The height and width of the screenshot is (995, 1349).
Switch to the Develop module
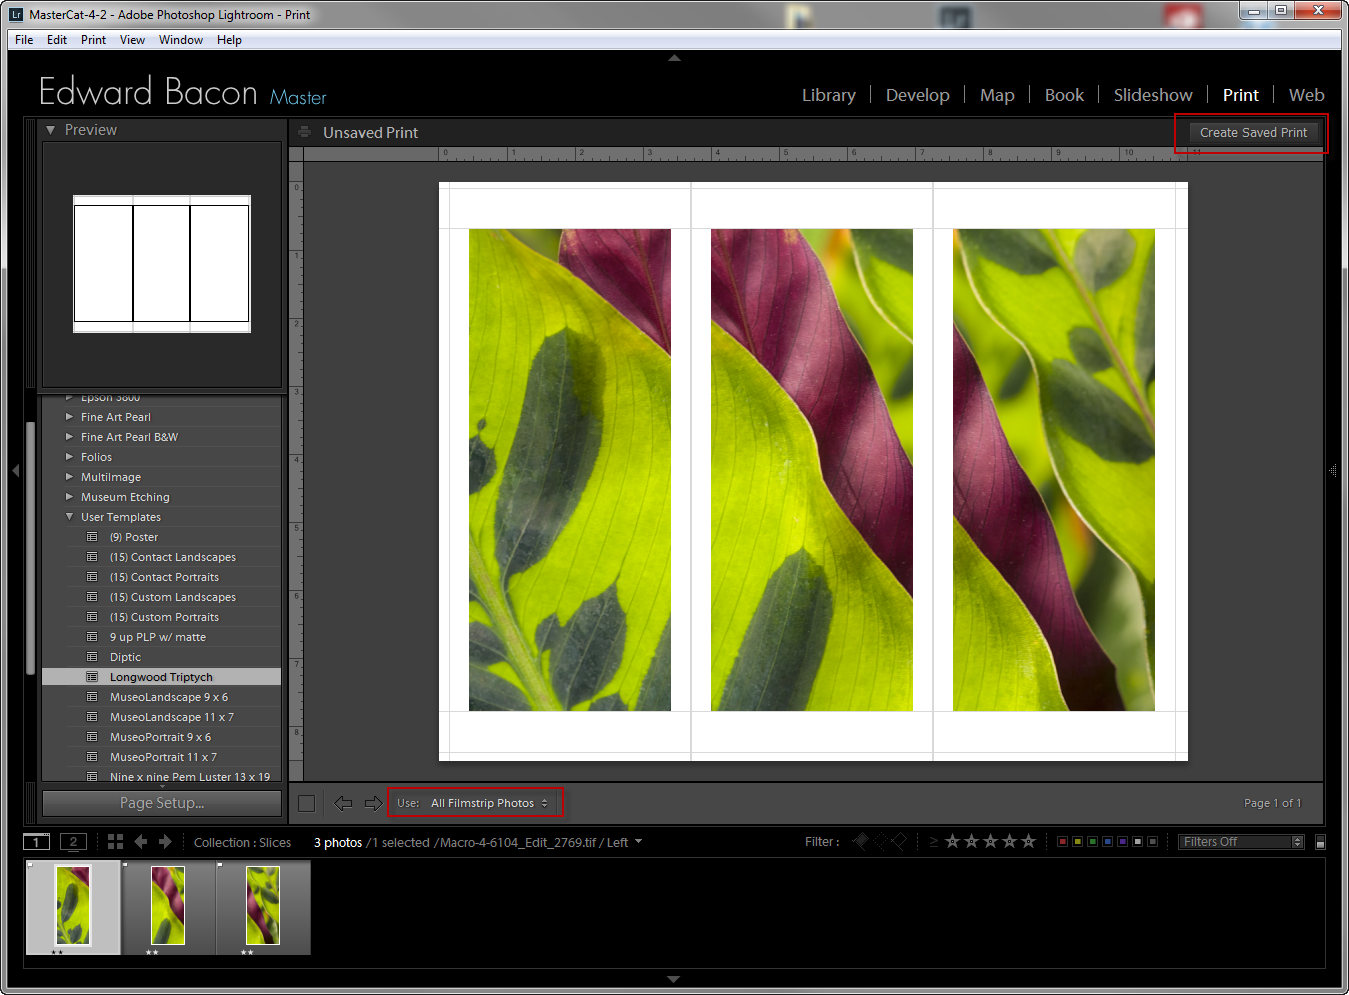pyautogui.click(x=918, y=95)
